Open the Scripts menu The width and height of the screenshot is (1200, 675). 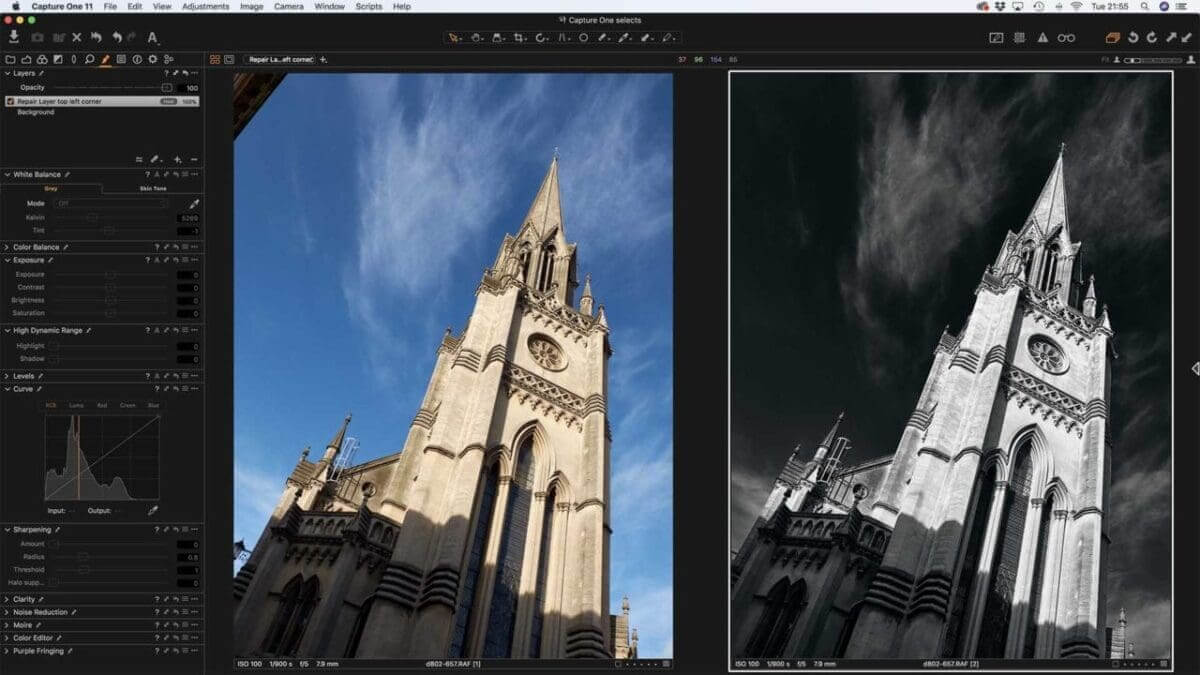click(x=369, y=6)
